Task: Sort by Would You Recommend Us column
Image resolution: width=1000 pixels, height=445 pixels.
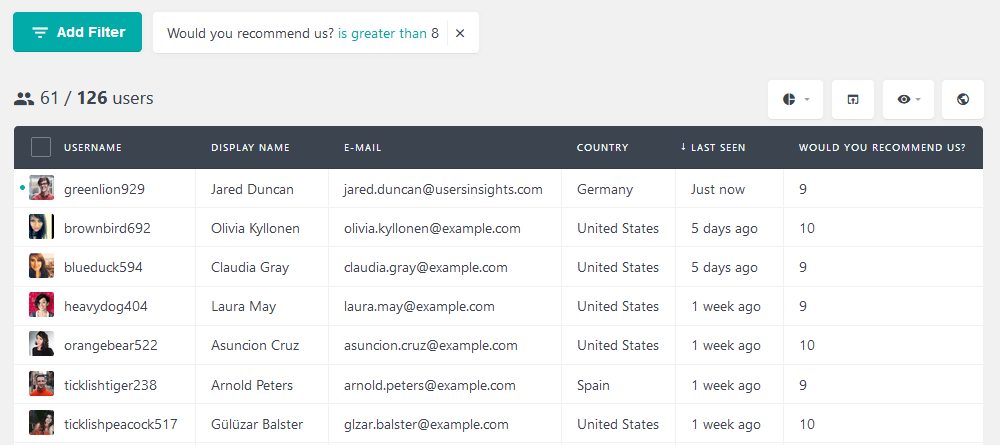Action: [882, 147]
